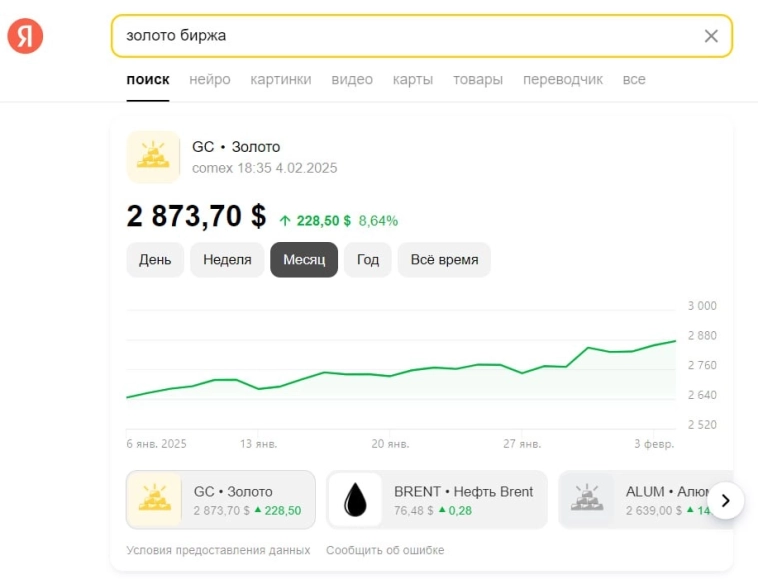Select the Неделя chart period
The height and width of the screenshot is (579, 758).
click(x=227, y=260)
